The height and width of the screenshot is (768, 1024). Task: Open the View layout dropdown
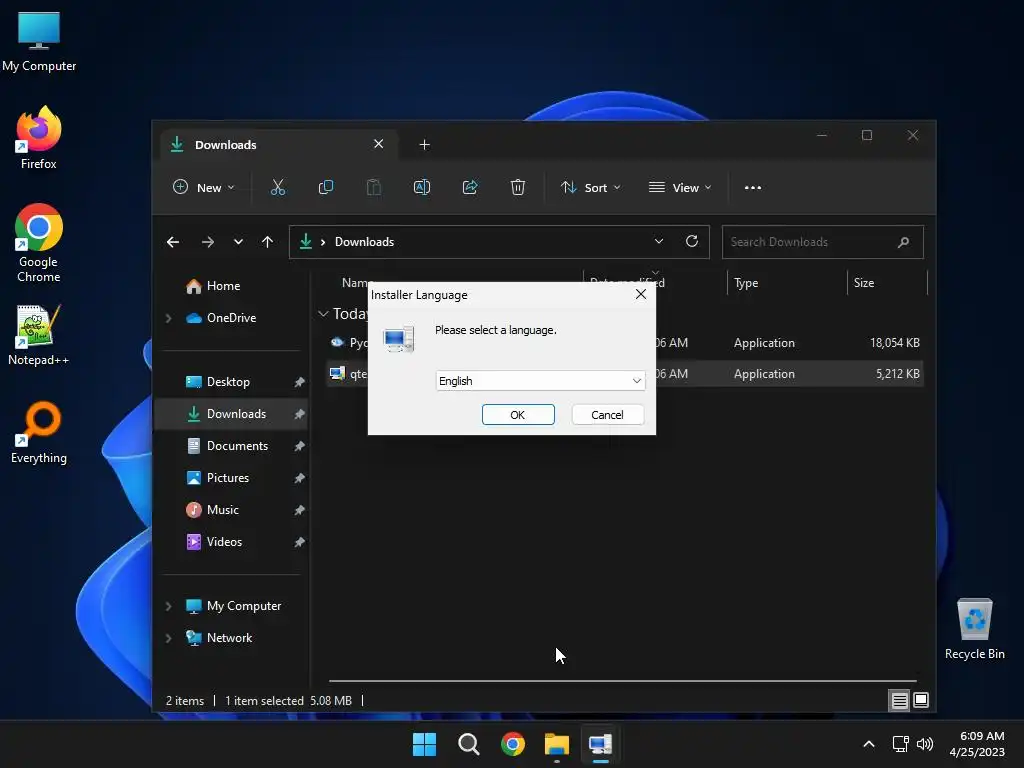[680, 187]
